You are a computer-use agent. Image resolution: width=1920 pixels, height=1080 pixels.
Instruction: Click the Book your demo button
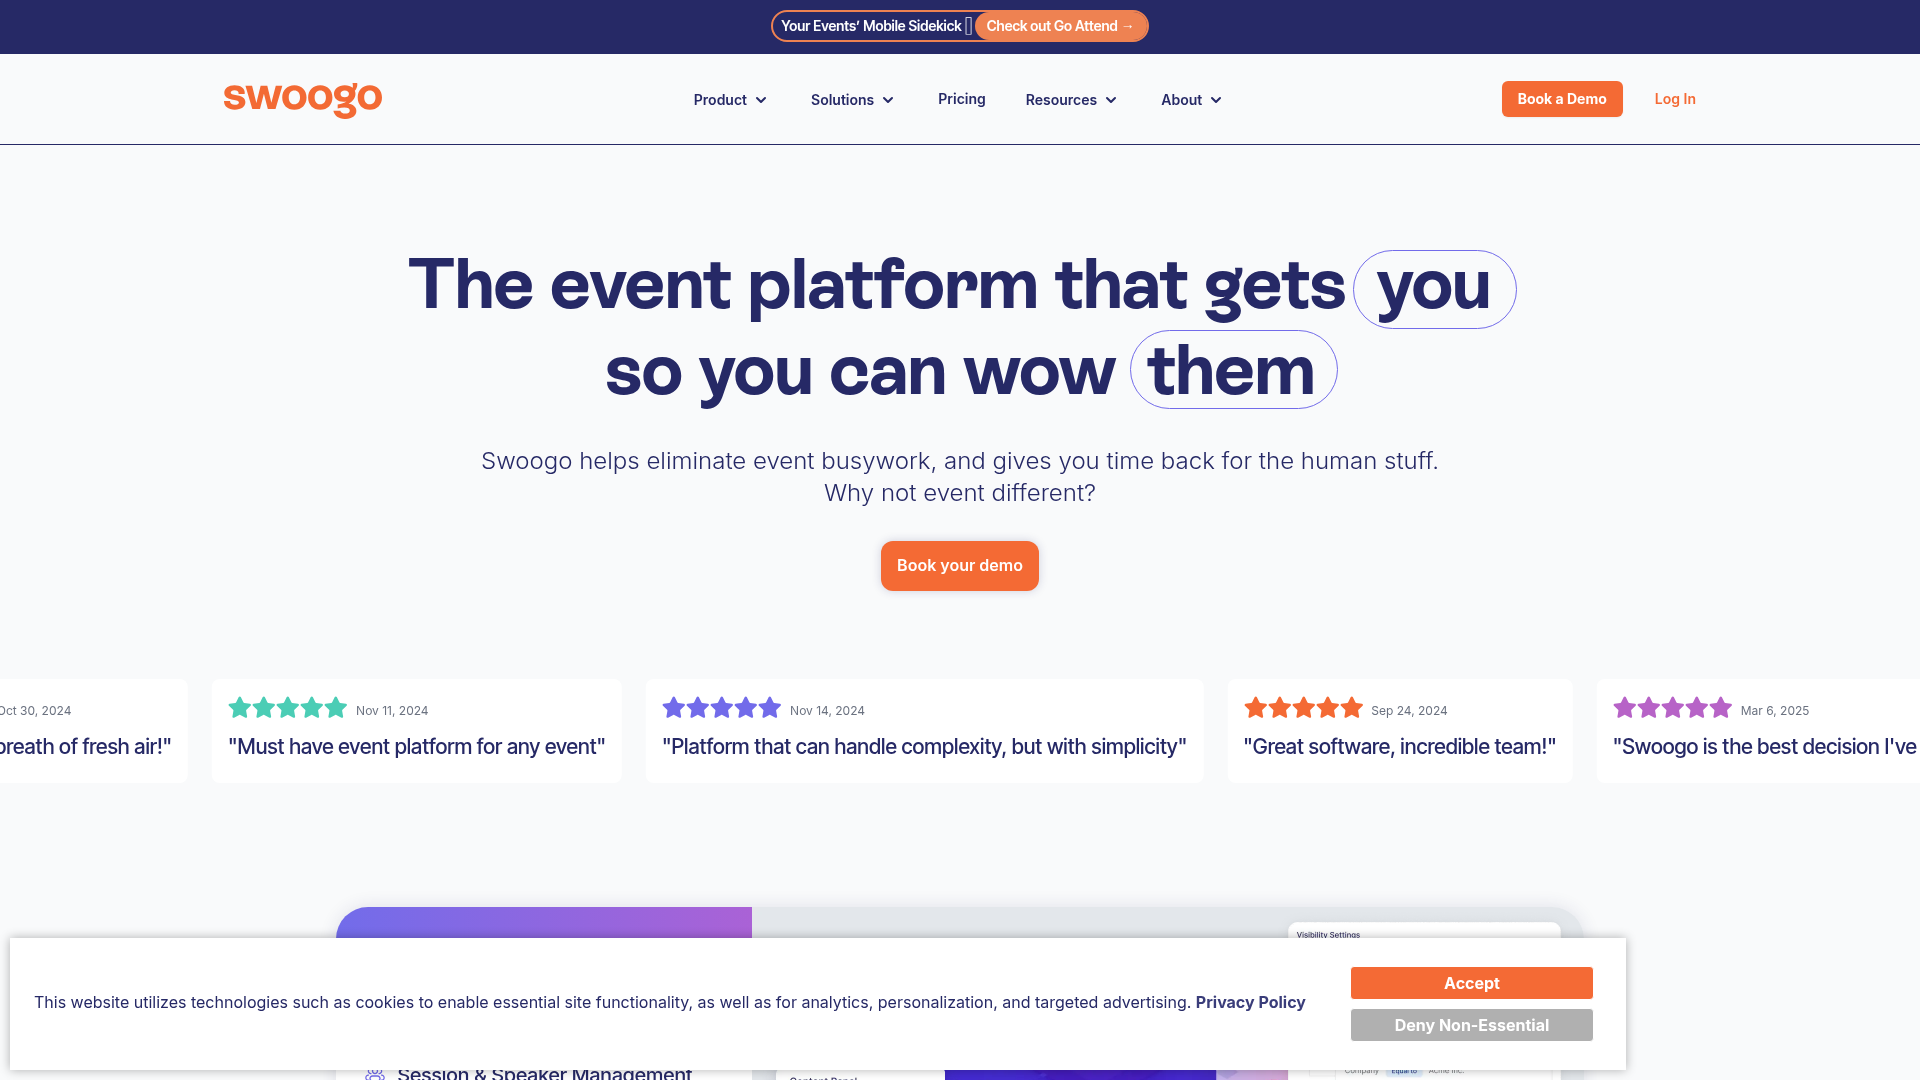(x=959, y=565)
